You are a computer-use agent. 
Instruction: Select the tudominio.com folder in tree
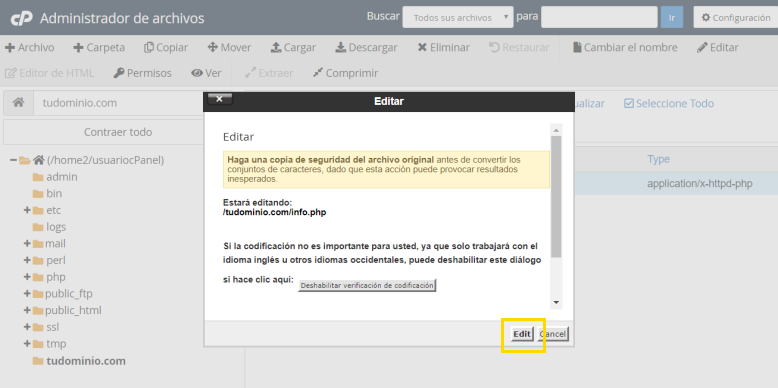(x=79, y=361)
